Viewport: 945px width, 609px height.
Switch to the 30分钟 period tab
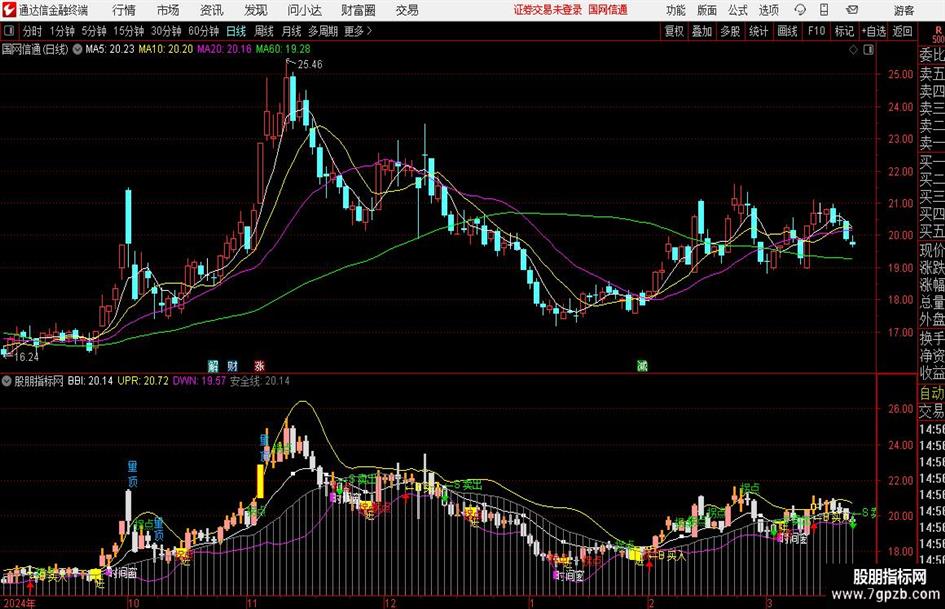(x=166, y=31)
